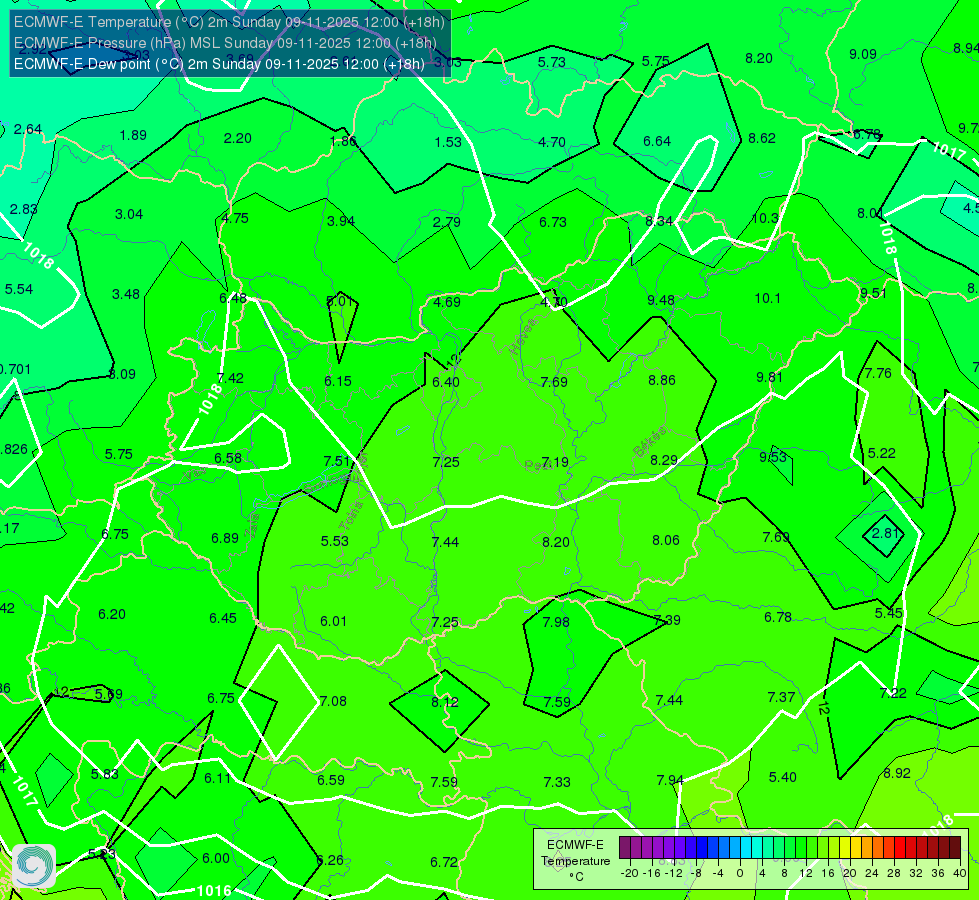The width and height of the screenshot is (979, 900).
Task: Click the temperature value 6.01
Action: (333, 621)
